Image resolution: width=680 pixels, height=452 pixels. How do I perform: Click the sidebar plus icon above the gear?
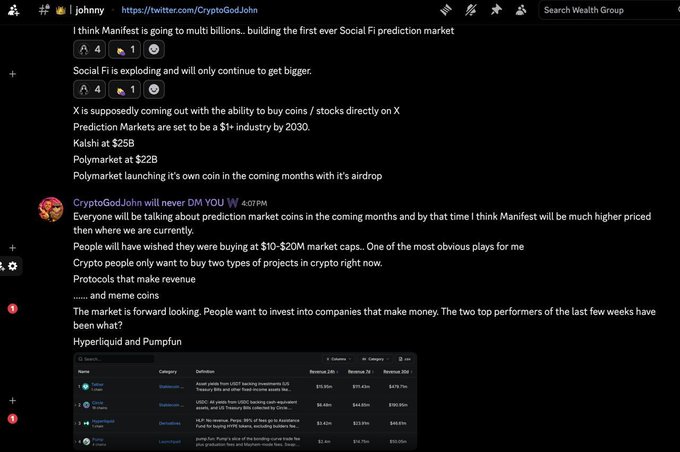click(x=13, y=248)
